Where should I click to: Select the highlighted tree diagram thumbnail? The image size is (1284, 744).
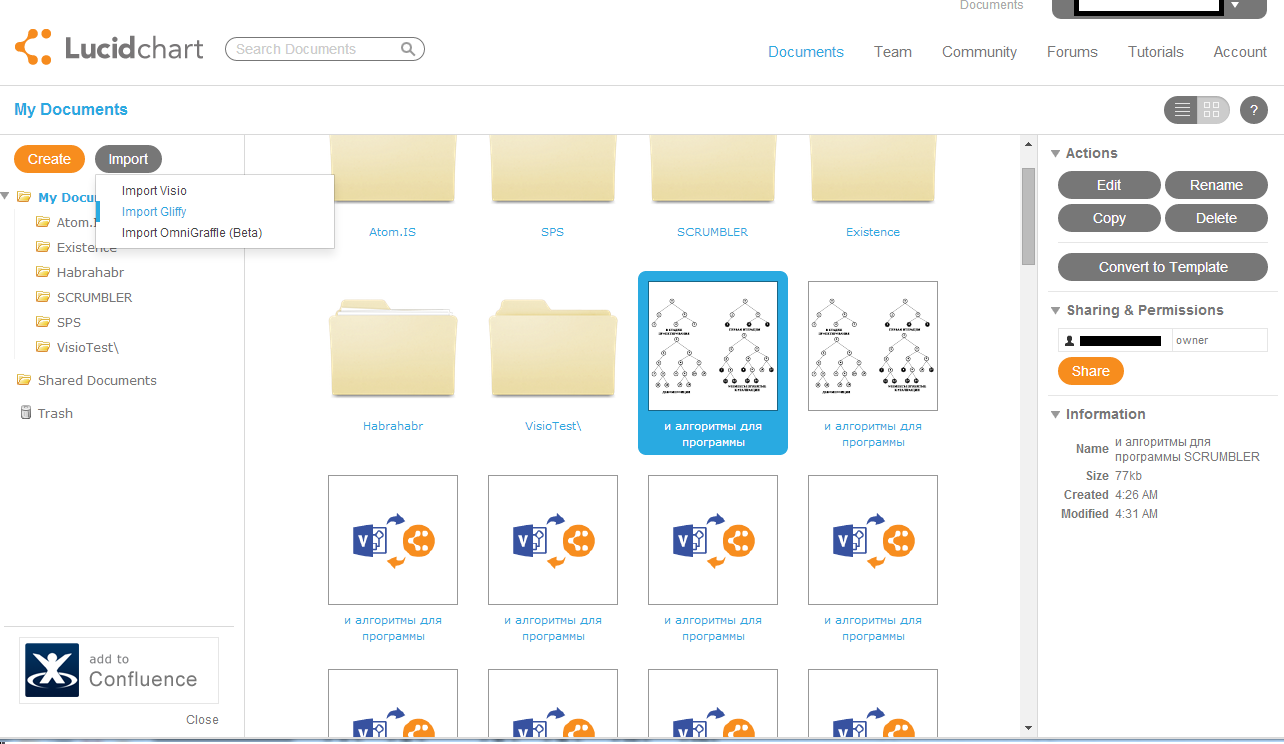click(x=713, y=346)
